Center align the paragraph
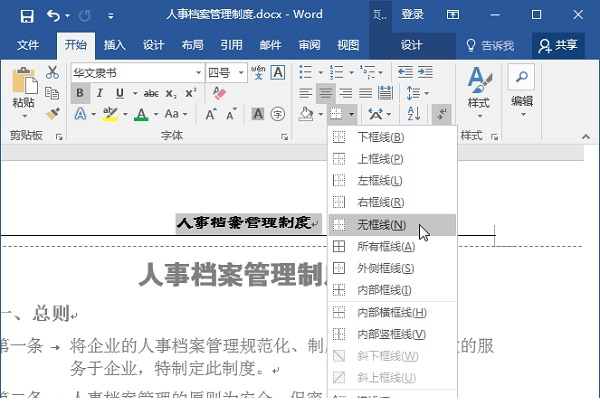Image resolution: width=600 pixels, height=413 pixels. [x=326, y=93]
